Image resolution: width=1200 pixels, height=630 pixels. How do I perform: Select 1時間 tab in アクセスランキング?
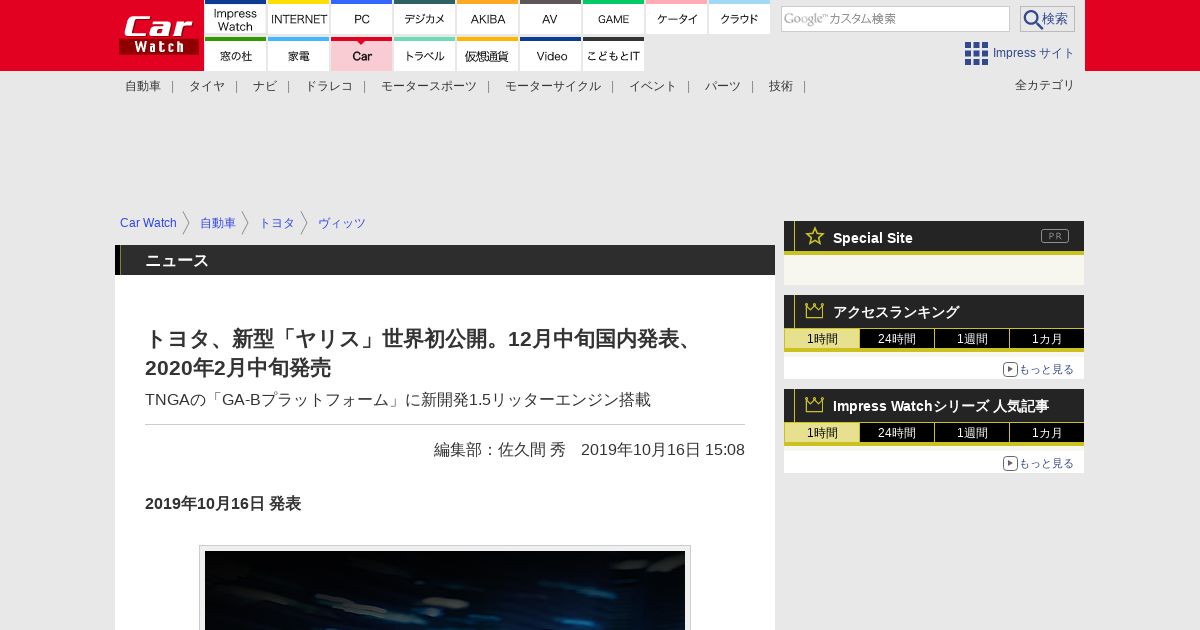tap(822, 339)
